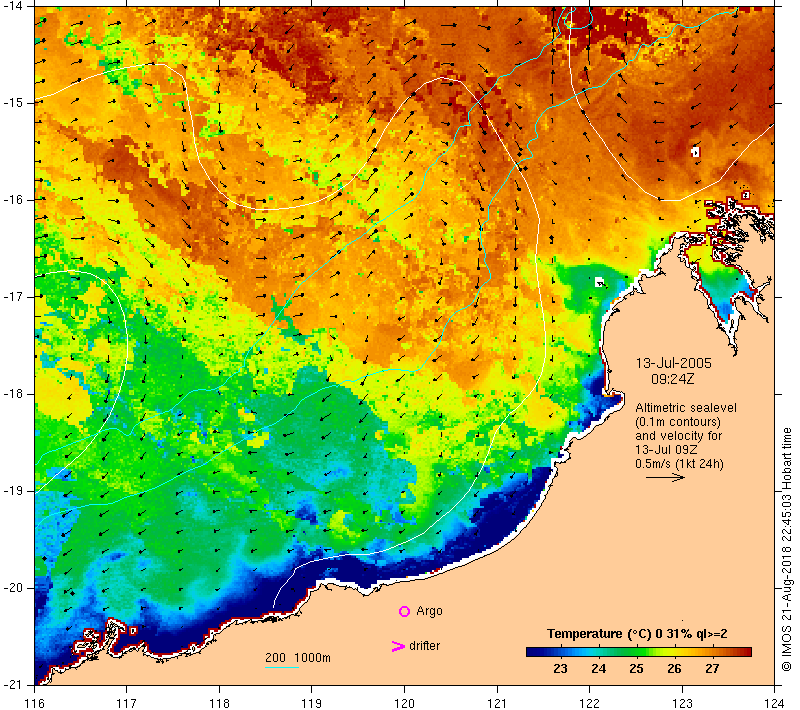
Task: Click the "Argo" legend label
Action: pyautogui.click(x=430, y=611)
